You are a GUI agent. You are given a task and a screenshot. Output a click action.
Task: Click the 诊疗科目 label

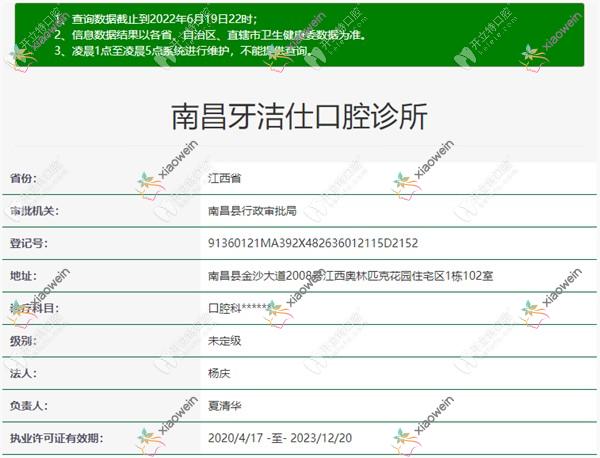tap(34, 308)
